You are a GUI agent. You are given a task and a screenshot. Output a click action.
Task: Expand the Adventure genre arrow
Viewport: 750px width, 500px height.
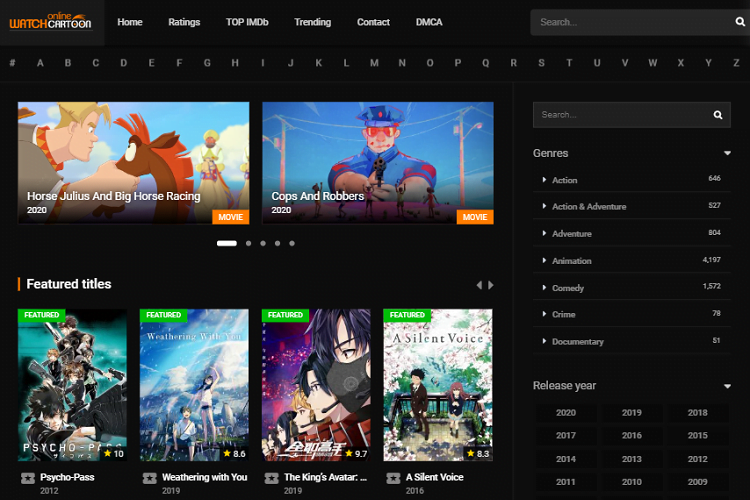pyautogui.click(x=544, y=233)
